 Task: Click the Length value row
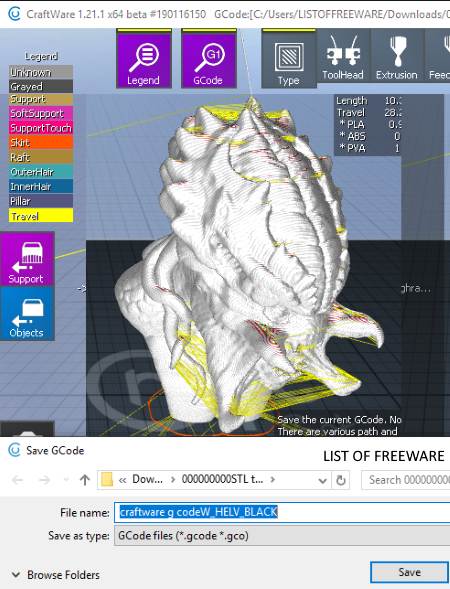(x=368, y=100)
